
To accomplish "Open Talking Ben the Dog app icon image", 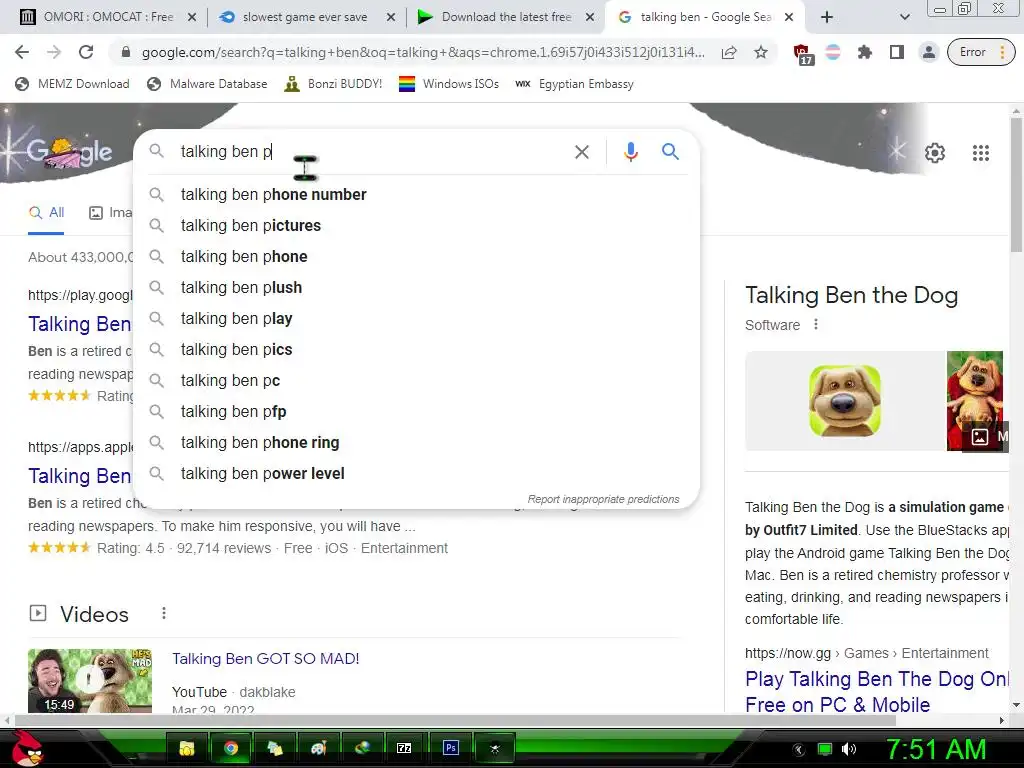I will (x=844, y=401).
